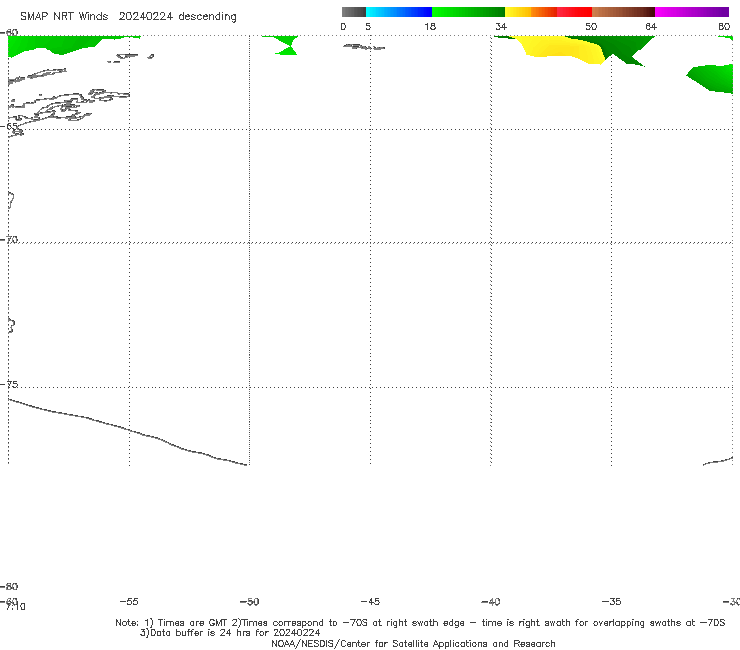Click the word "descending" in the title
The width and height of the screenshot is (740, 650).
(208, 17)
